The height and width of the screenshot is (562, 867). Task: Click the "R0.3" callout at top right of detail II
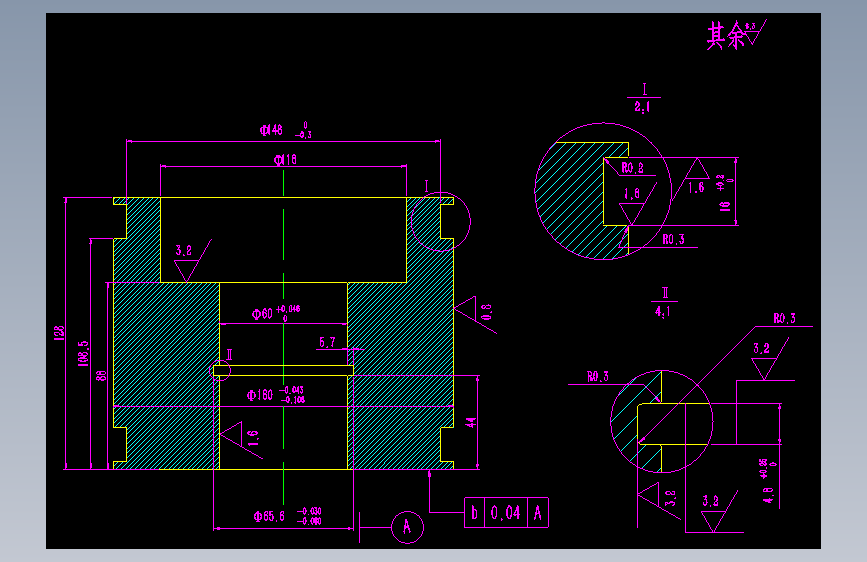coord(785,318)
